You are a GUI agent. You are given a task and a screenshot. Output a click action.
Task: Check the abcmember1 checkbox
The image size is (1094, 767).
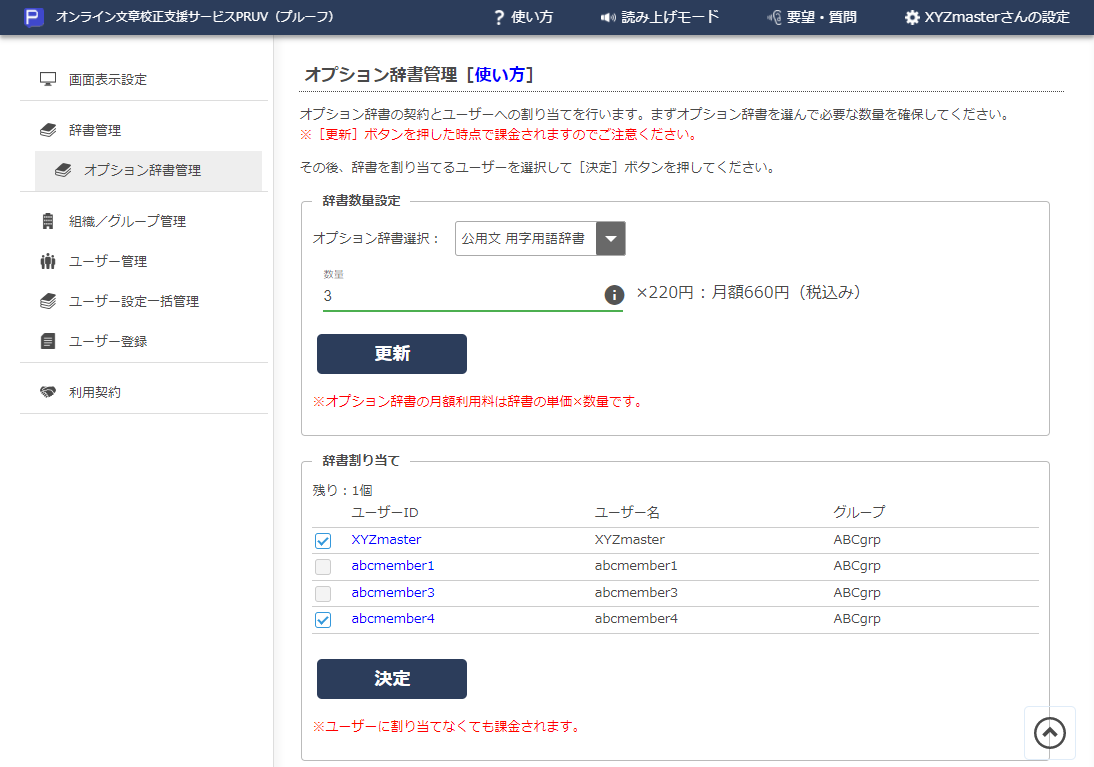click(x=323, y=567)
